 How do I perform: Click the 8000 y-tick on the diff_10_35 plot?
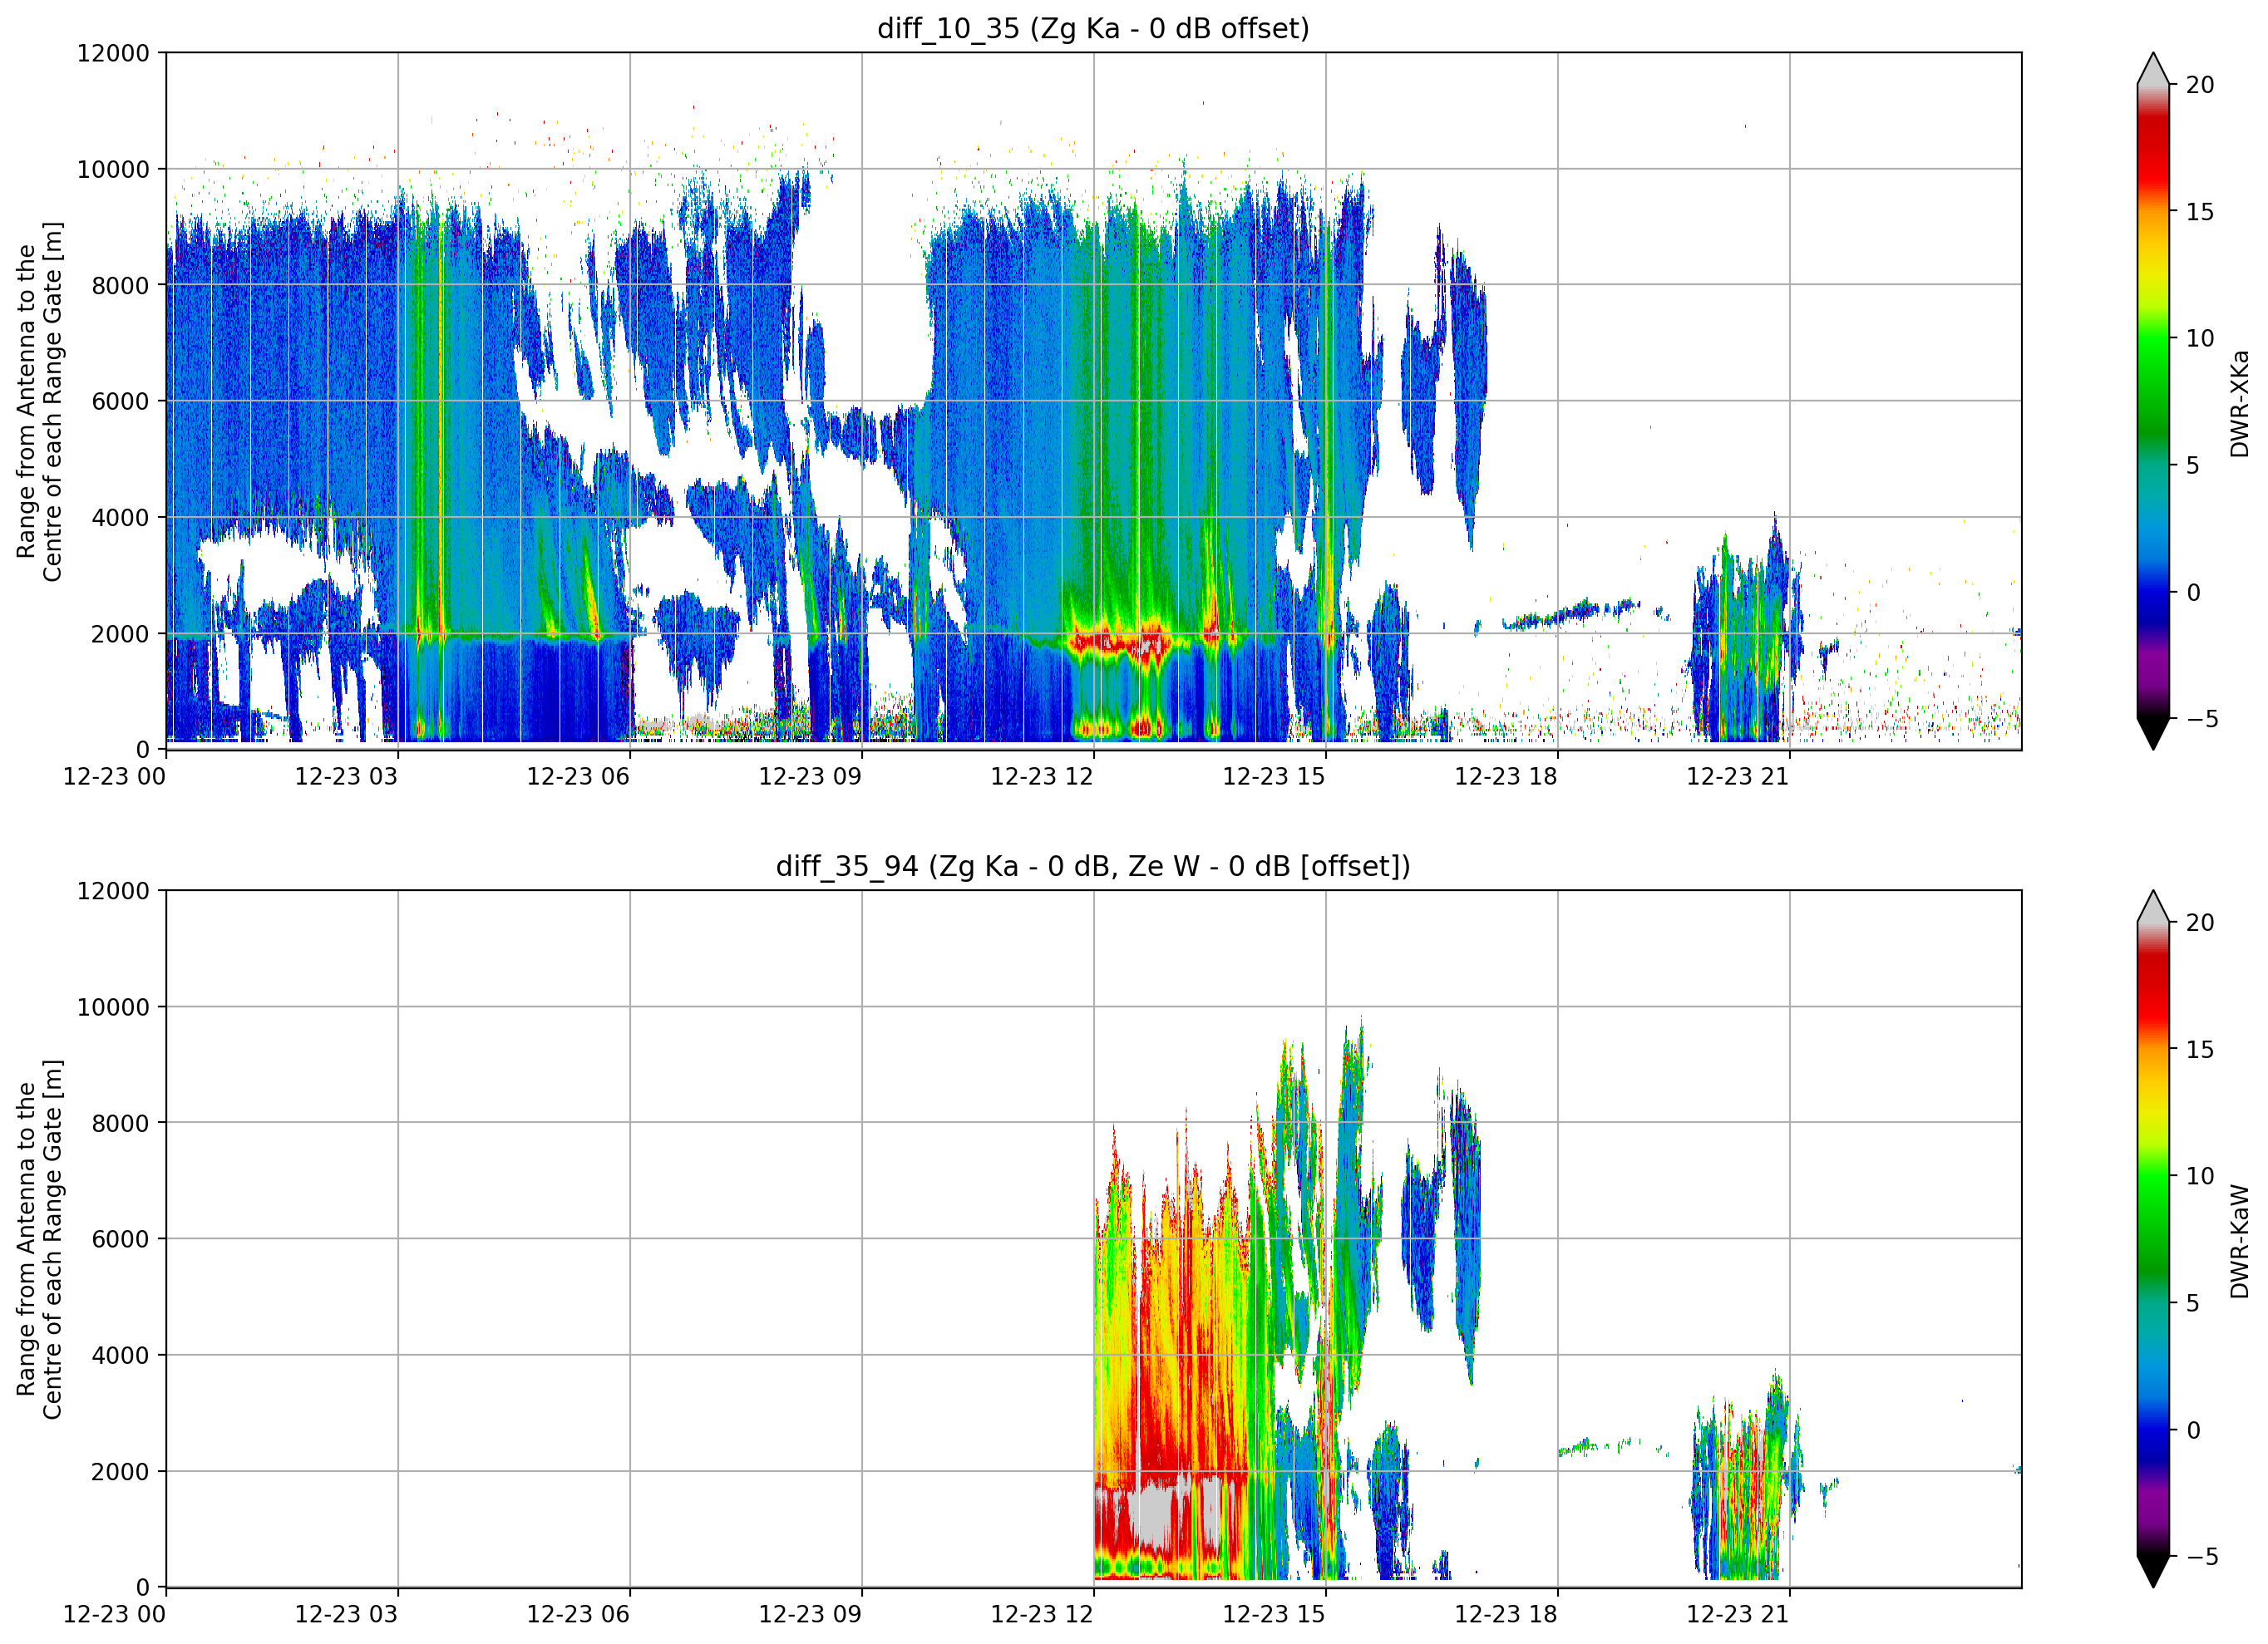click(120, 285)
